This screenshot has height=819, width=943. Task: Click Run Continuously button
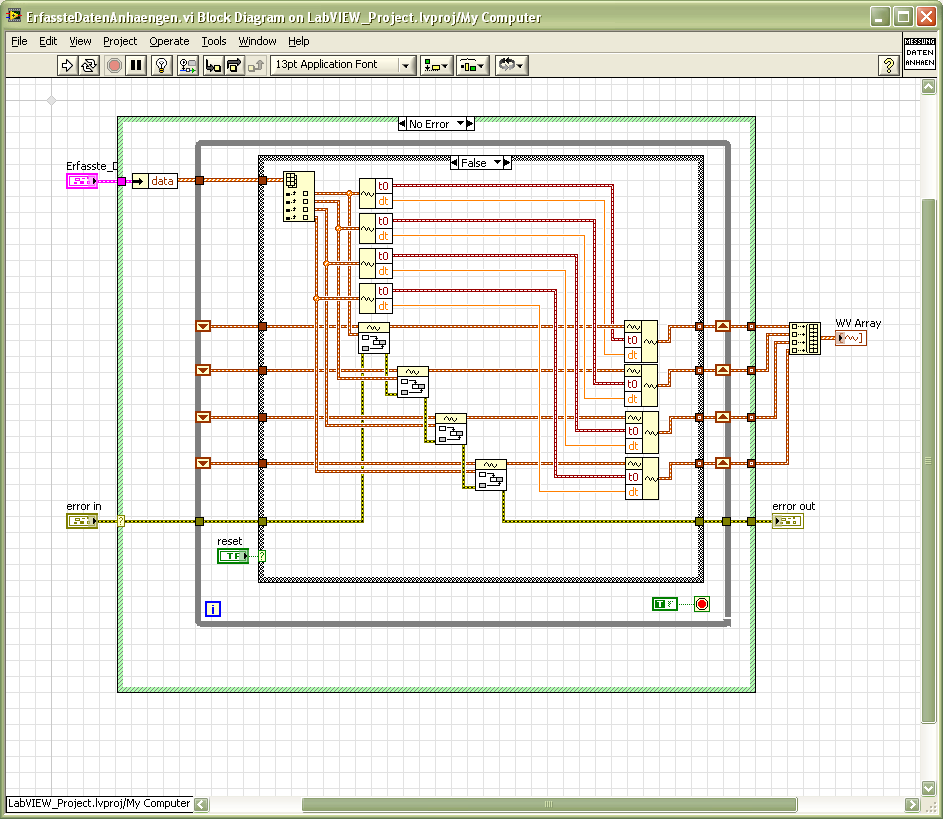(89, 65)
